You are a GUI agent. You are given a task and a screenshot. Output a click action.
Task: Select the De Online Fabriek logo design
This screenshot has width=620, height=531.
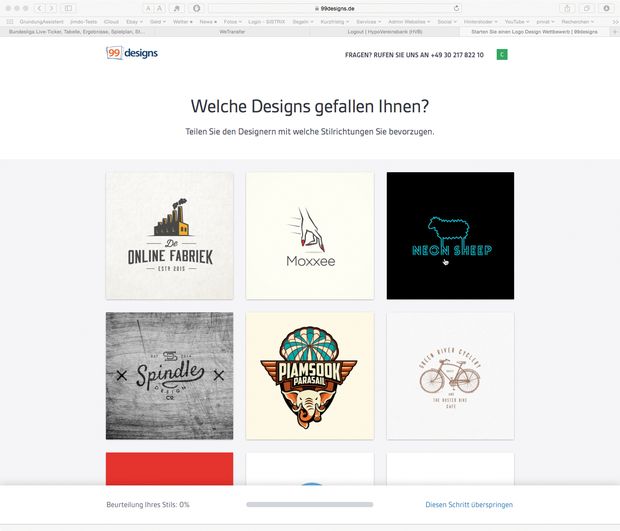tap(170, 236)
